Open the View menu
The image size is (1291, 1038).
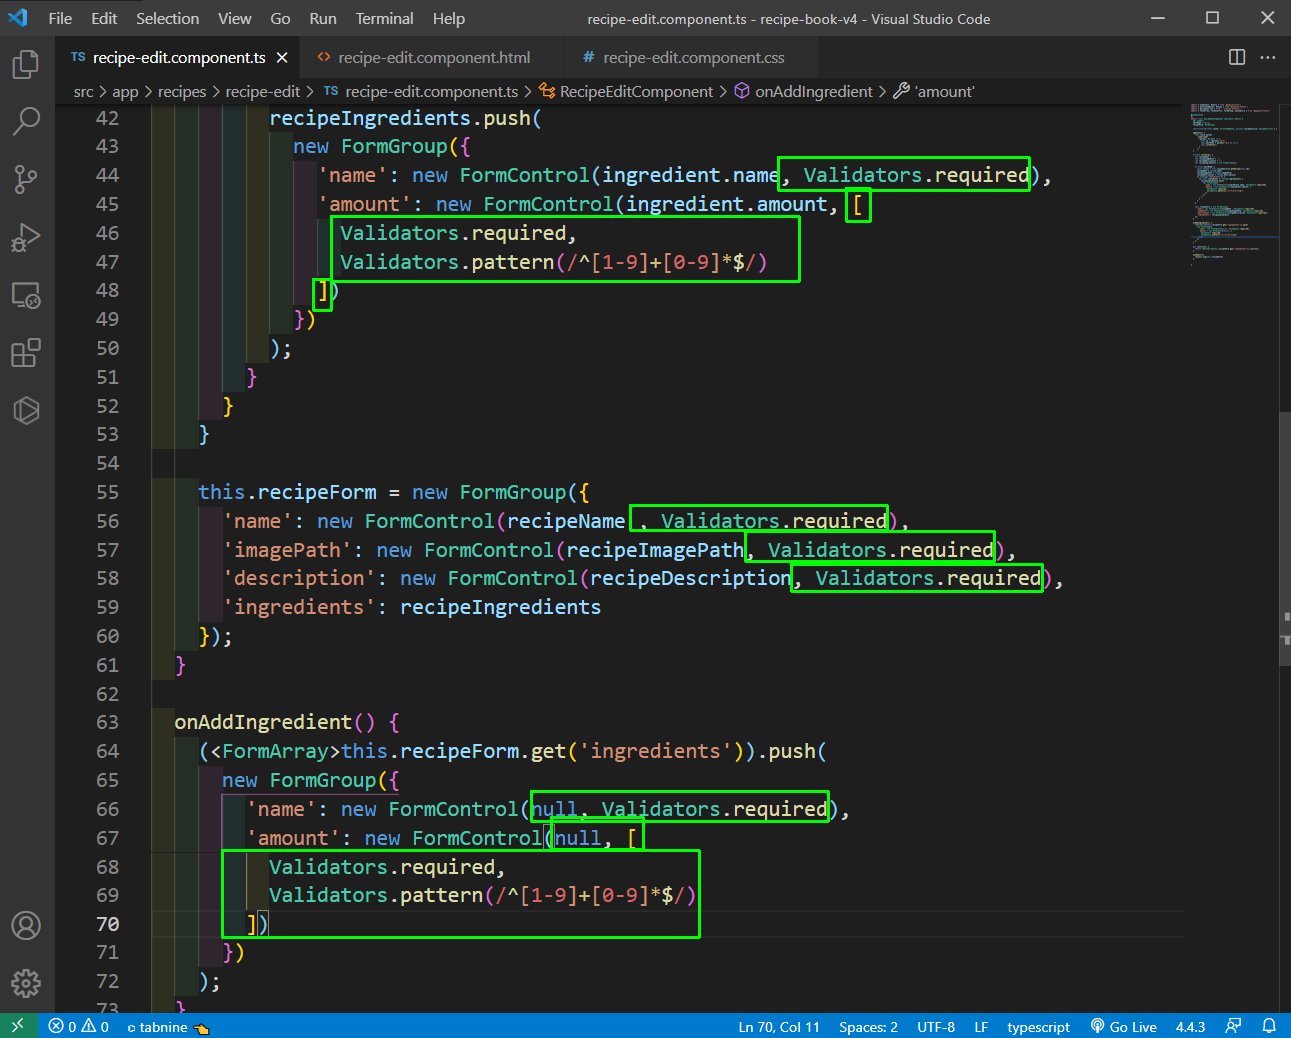coord(235,18)
